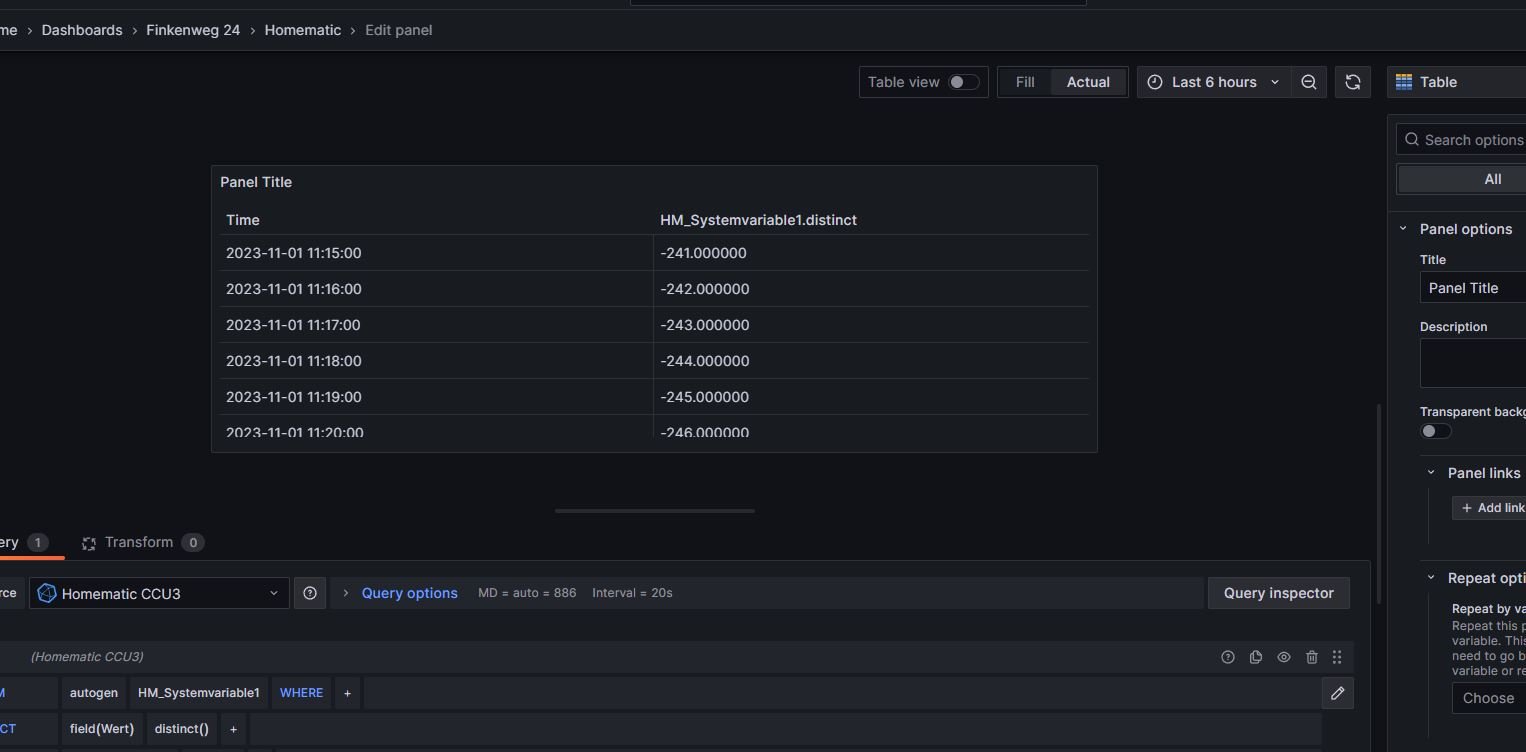Duplicate the query with copy icon

tap(1256, 657)
